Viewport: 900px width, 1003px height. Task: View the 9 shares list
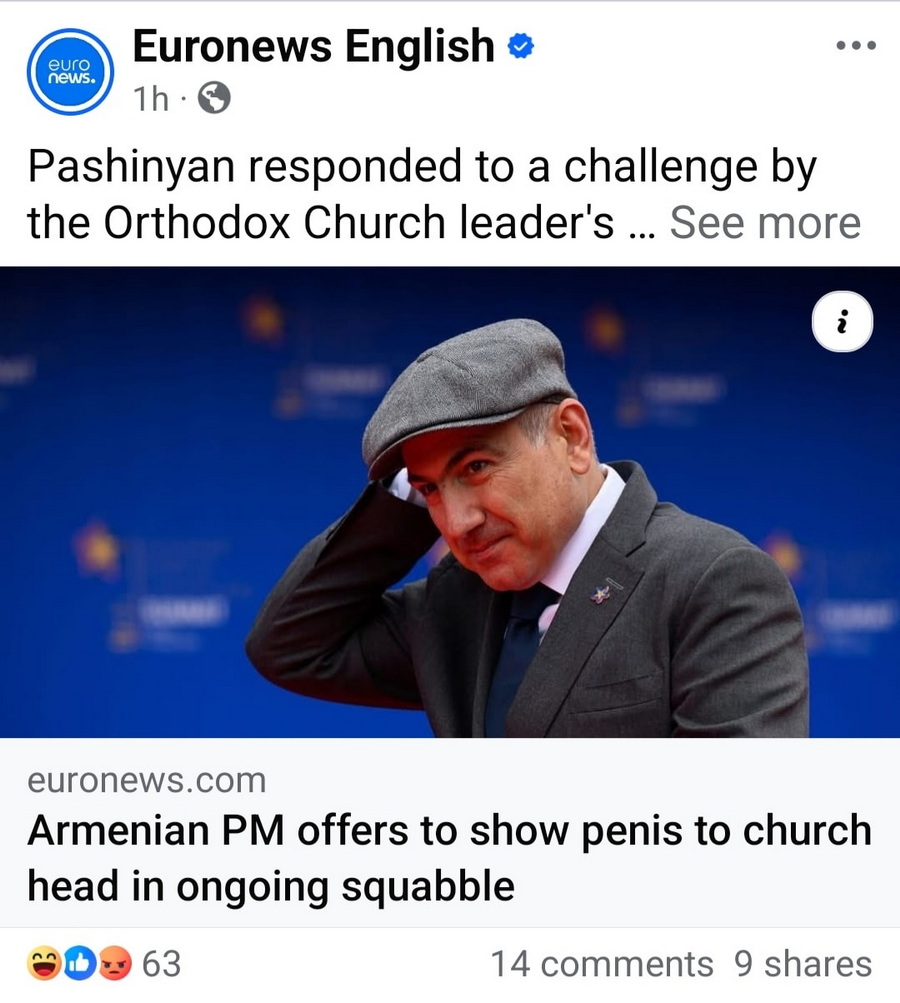803,964
